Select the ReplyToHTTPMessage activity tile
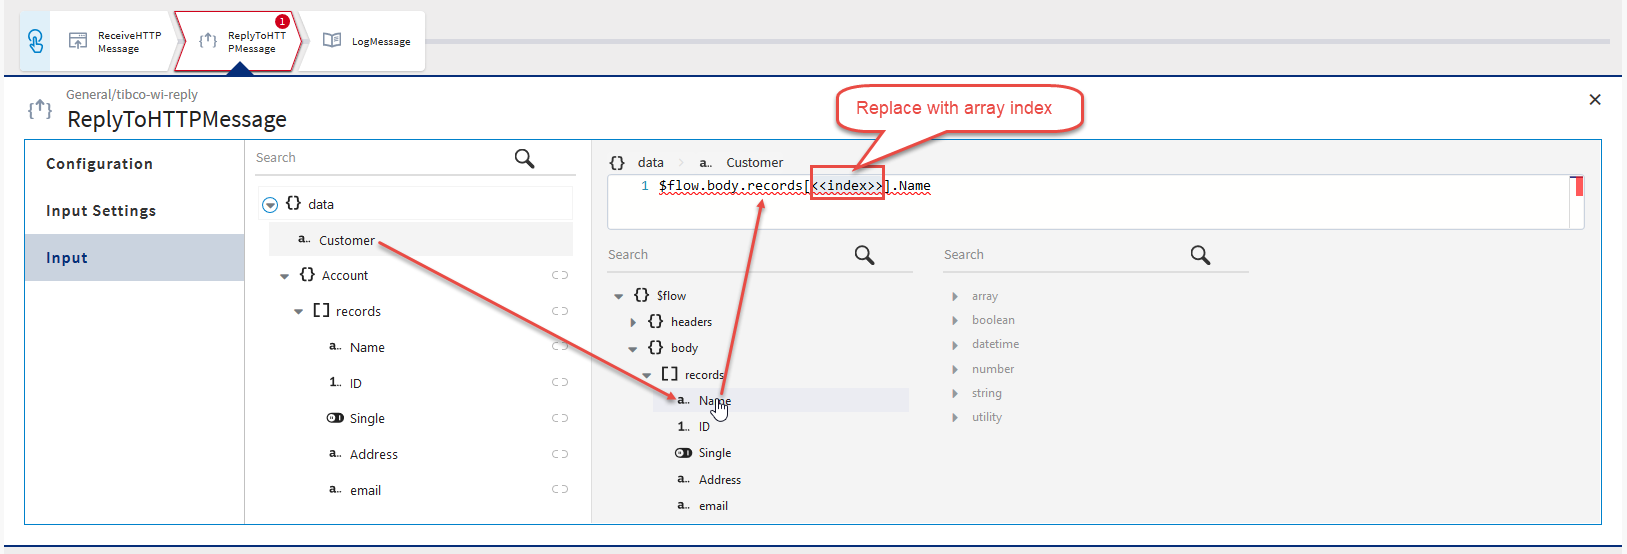 click(238, 41)
